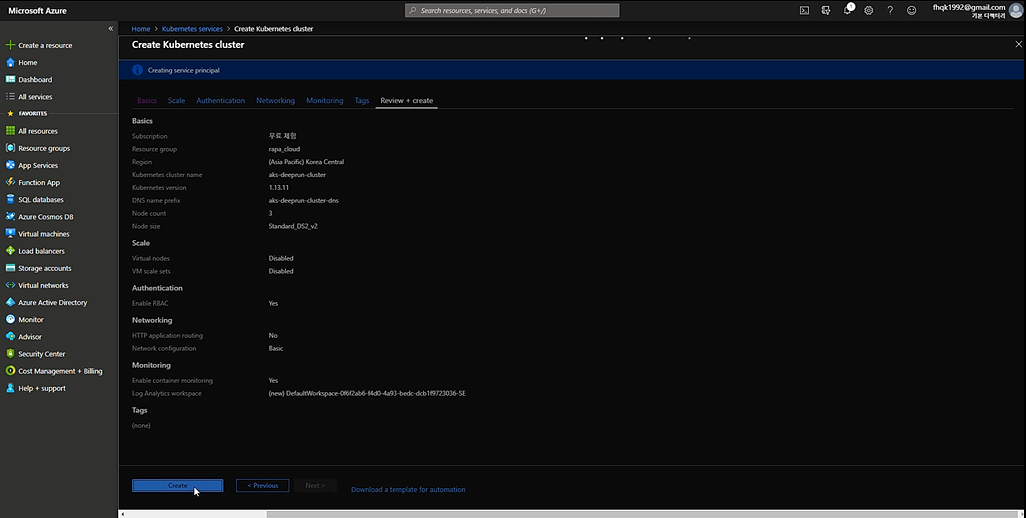Click the All resources grid icon

[10, 131]
